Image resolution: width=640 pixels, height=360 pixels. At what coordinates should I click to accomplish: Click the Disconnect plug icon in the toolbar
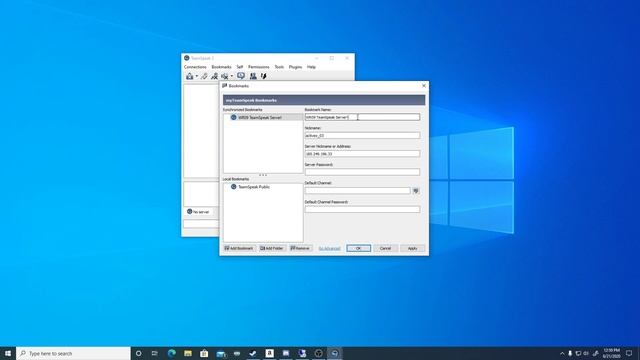point(204,76)
